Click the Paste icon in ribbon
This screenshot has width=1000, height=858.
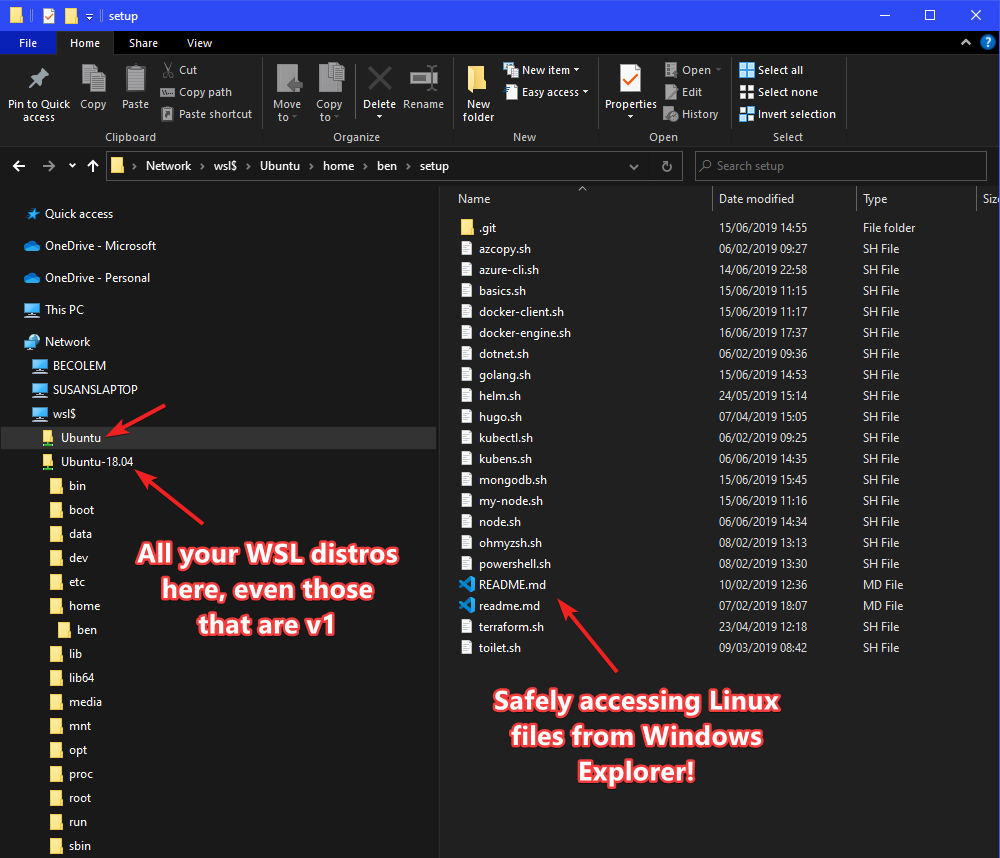135,80
